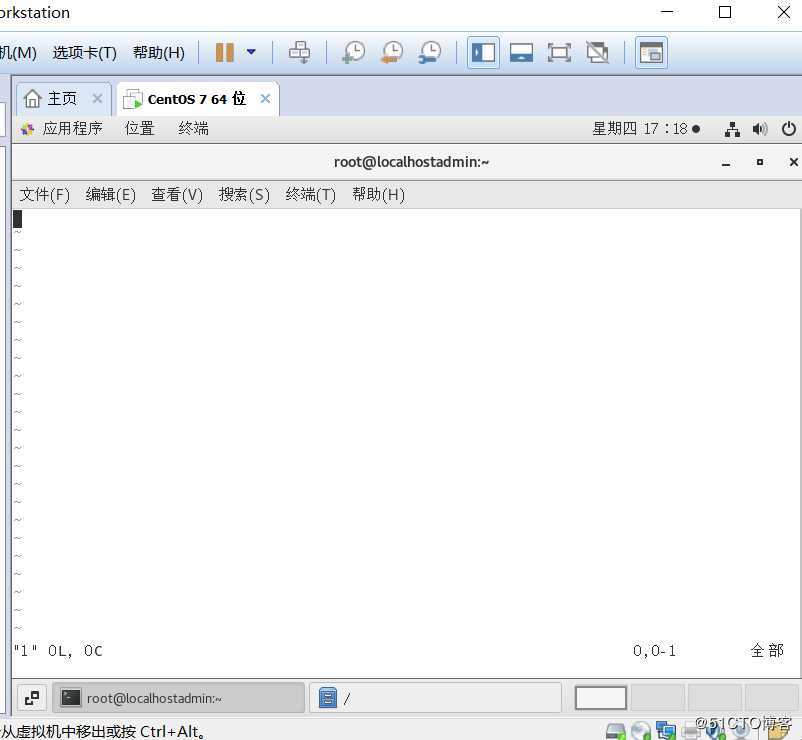Select the / file manager taskbar entry
802x740 pixels.
[x=435, y=698]
